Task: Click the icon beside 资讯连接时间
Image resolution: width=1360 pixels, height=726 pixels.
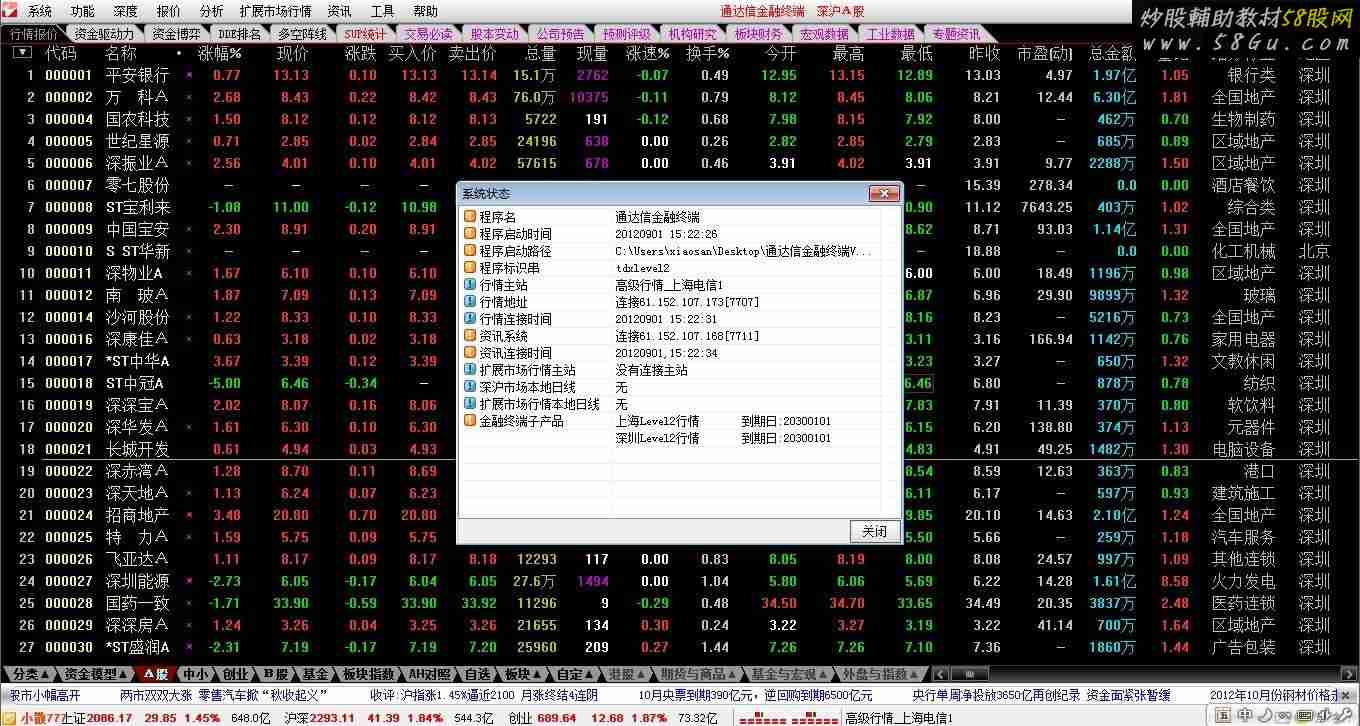Action: click(470, 353)
